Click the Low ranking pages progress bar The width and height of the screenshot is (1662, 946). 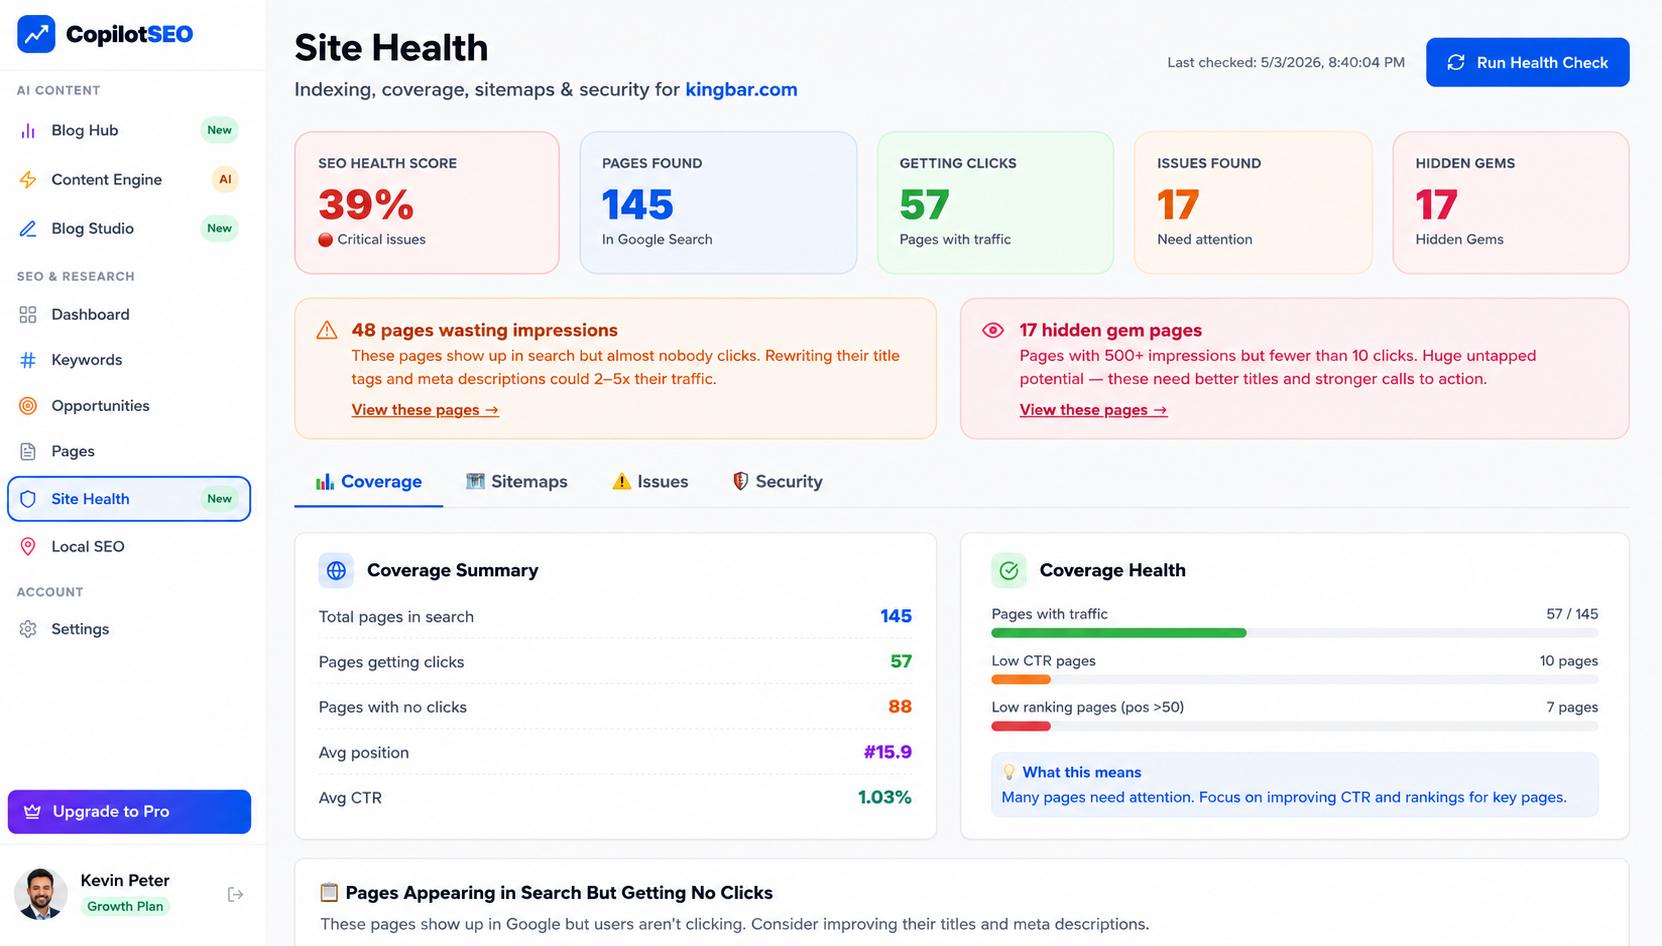click(1294, 726)
